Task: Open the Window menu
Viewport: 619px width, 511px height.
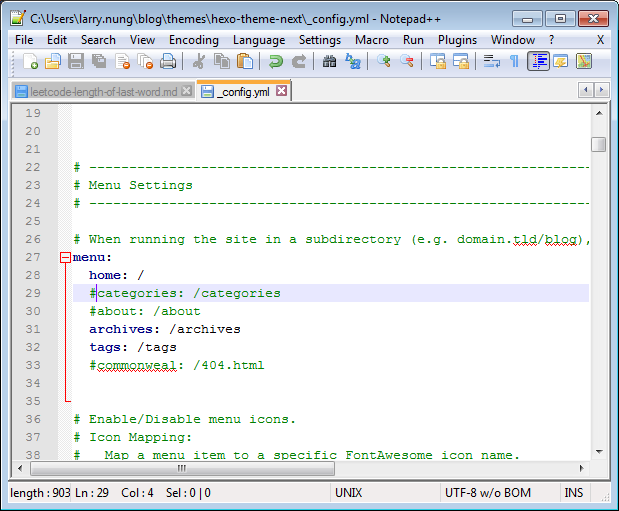Action: click(x=512, y=40)
